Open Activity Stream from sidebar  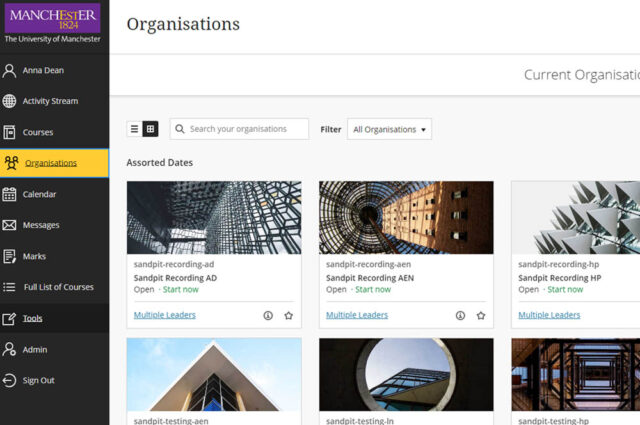[50, 101]
